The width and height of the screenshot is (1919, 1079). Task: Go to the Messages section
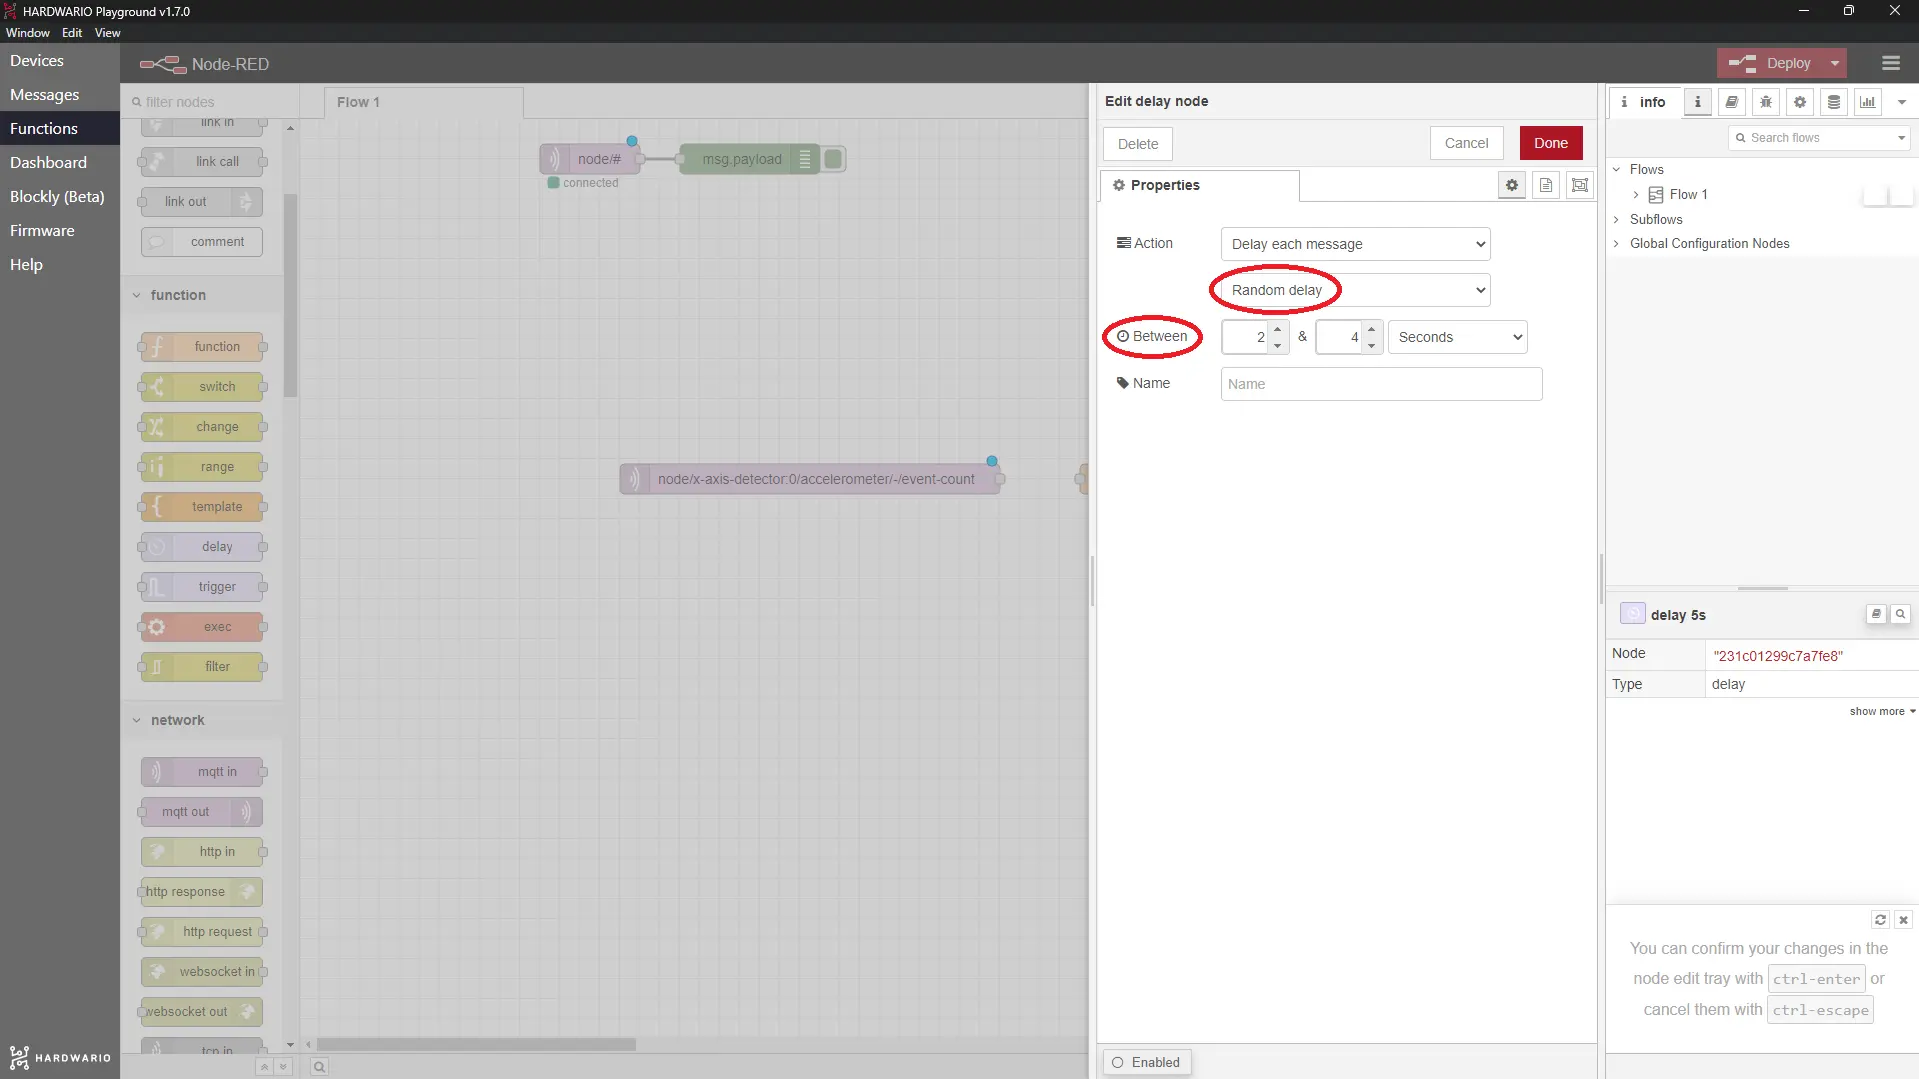coord(60,95)
